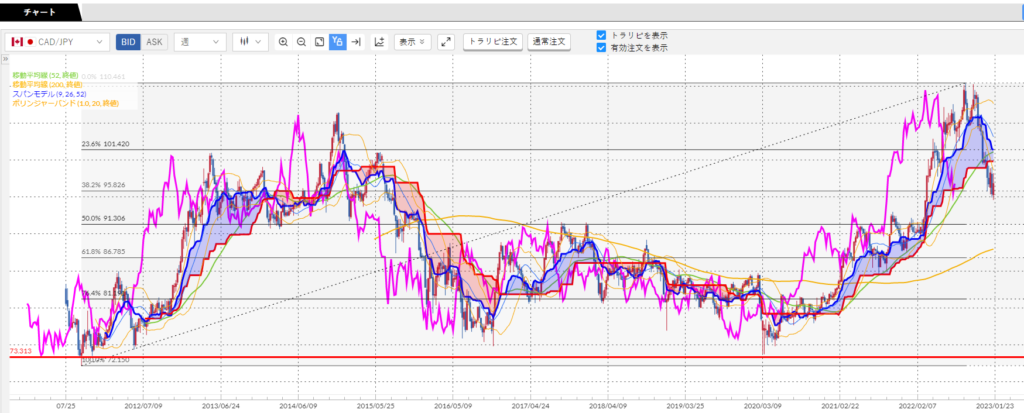Expand the 表示 display menu

411,42
